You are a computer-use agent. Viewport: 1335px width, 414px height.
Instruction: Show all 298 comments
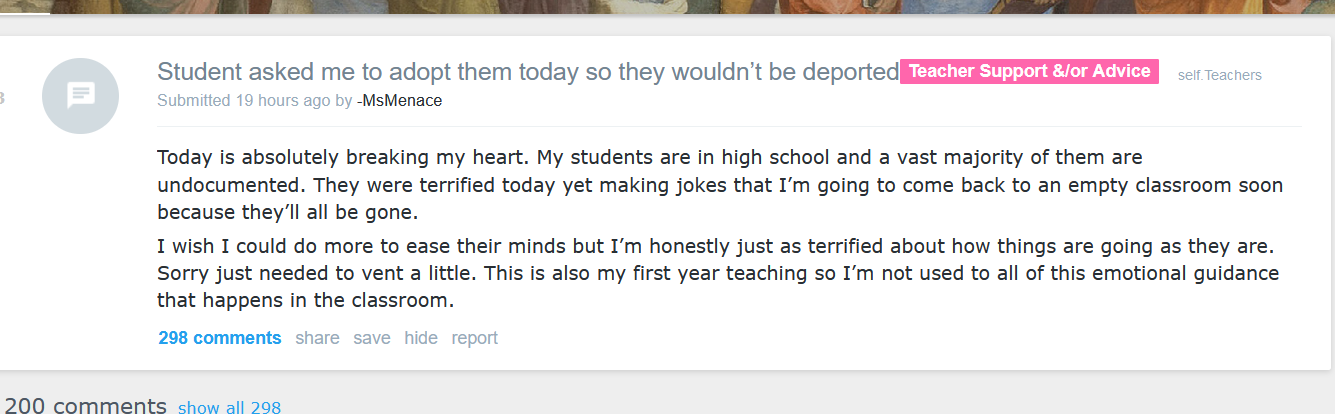[229, 407]
